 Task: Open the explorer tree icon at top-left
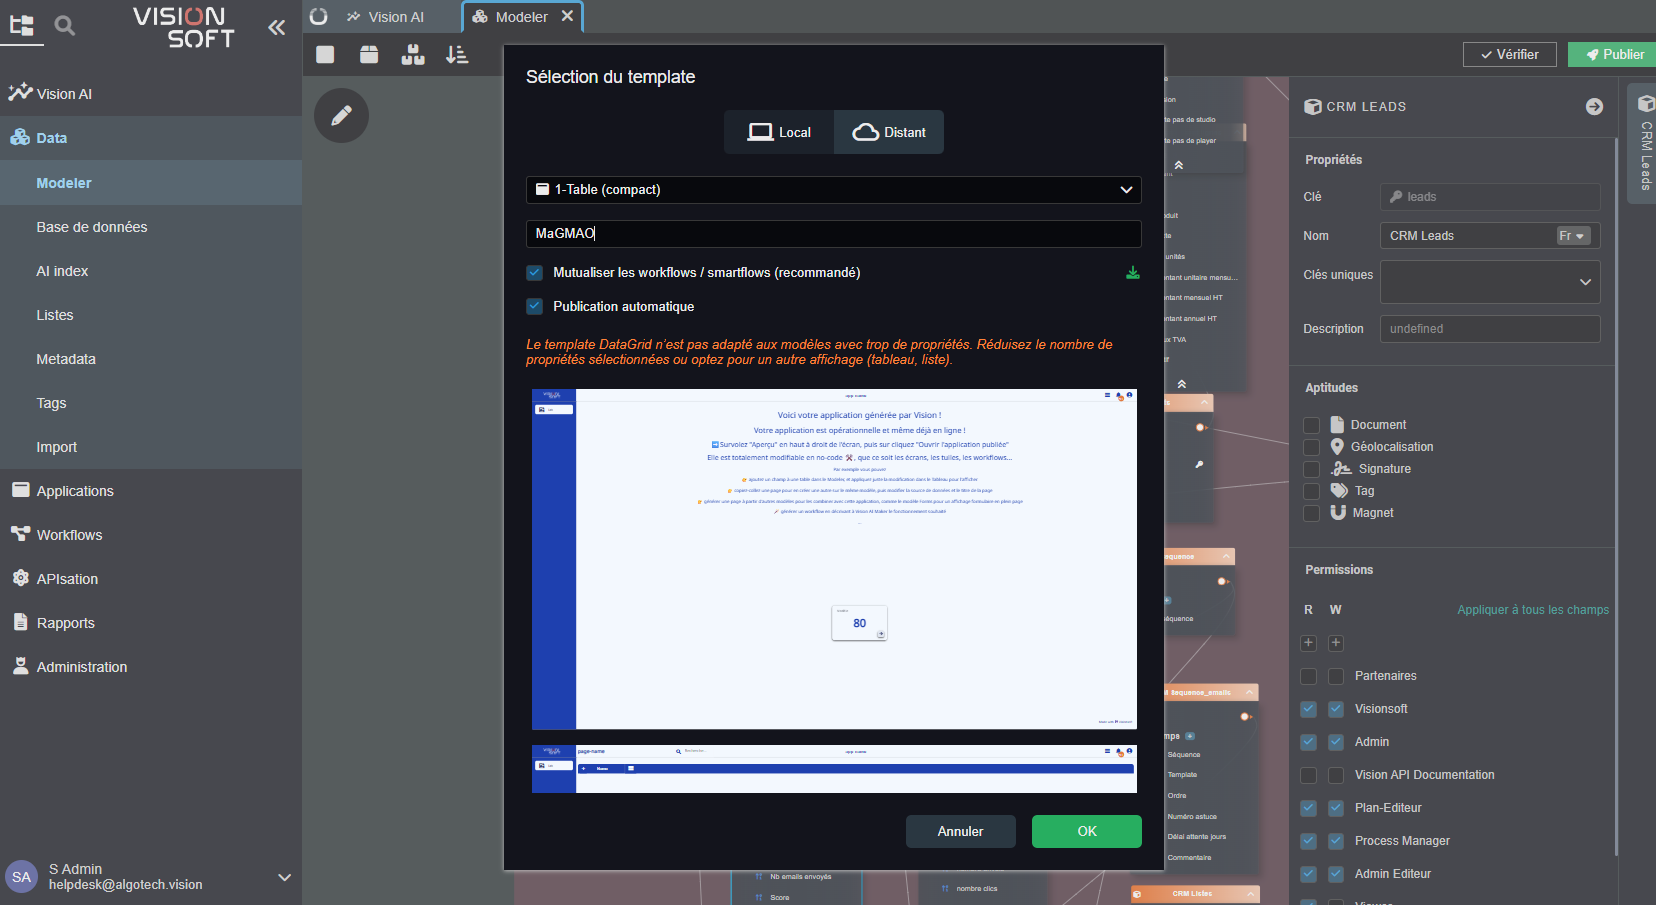click(x=21, y=26)
